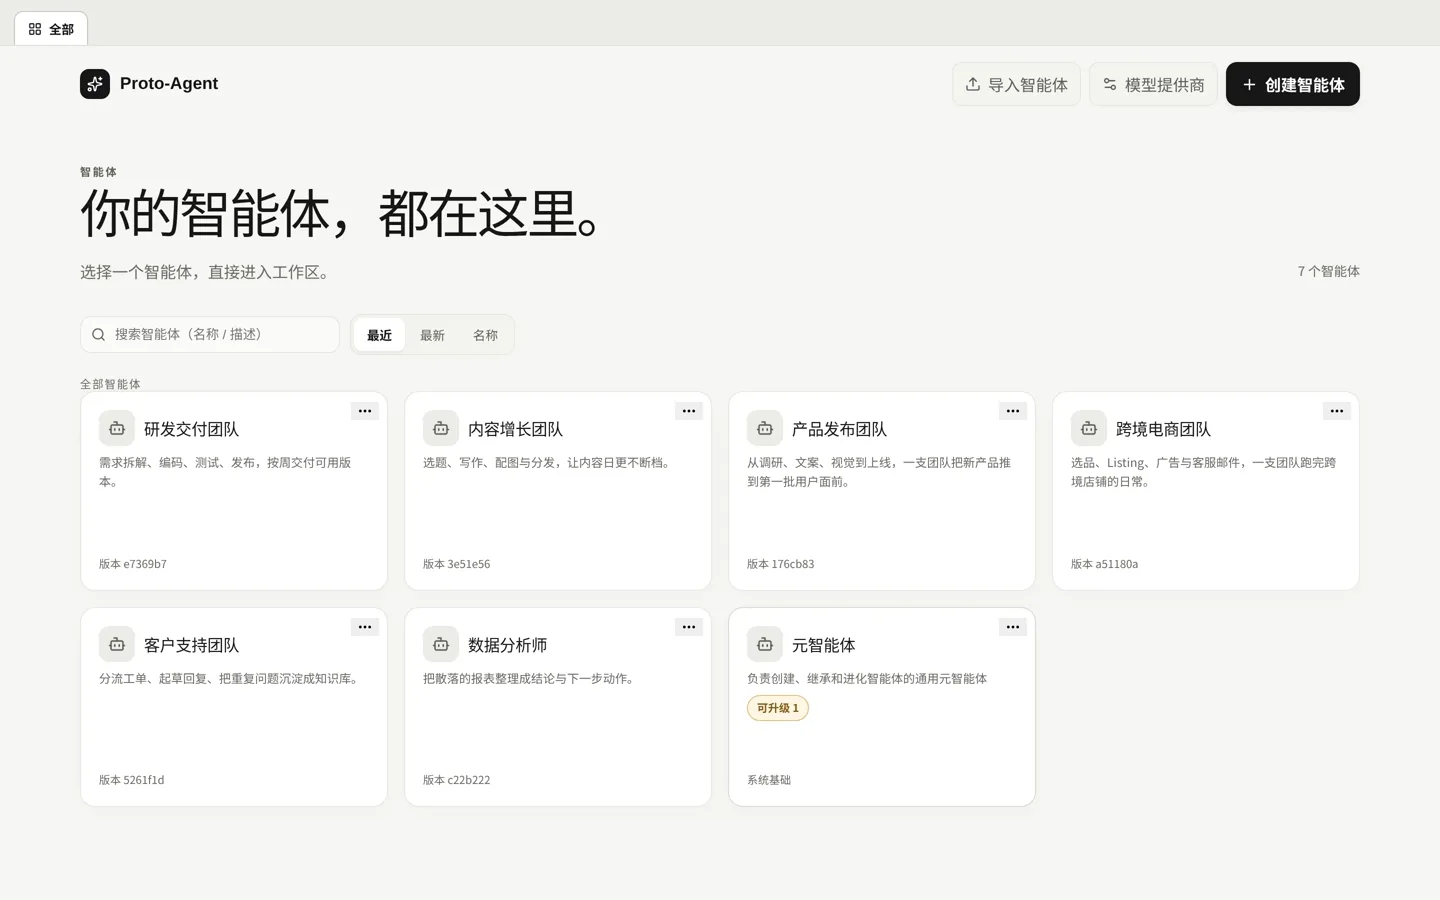The width and height of the screenshot is (1440, 900).
Task: Click the robot icon of 数据分析师
Action: (x=441, y=644)
